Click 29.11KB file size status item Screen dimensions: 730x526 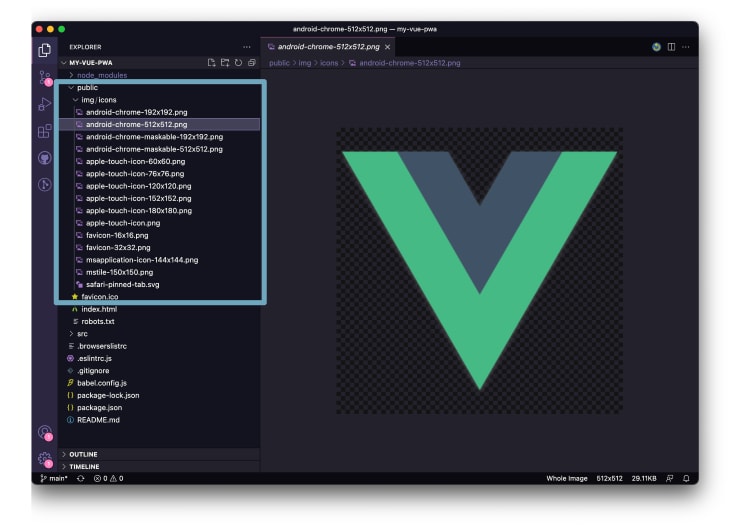(x=644, y=478)
